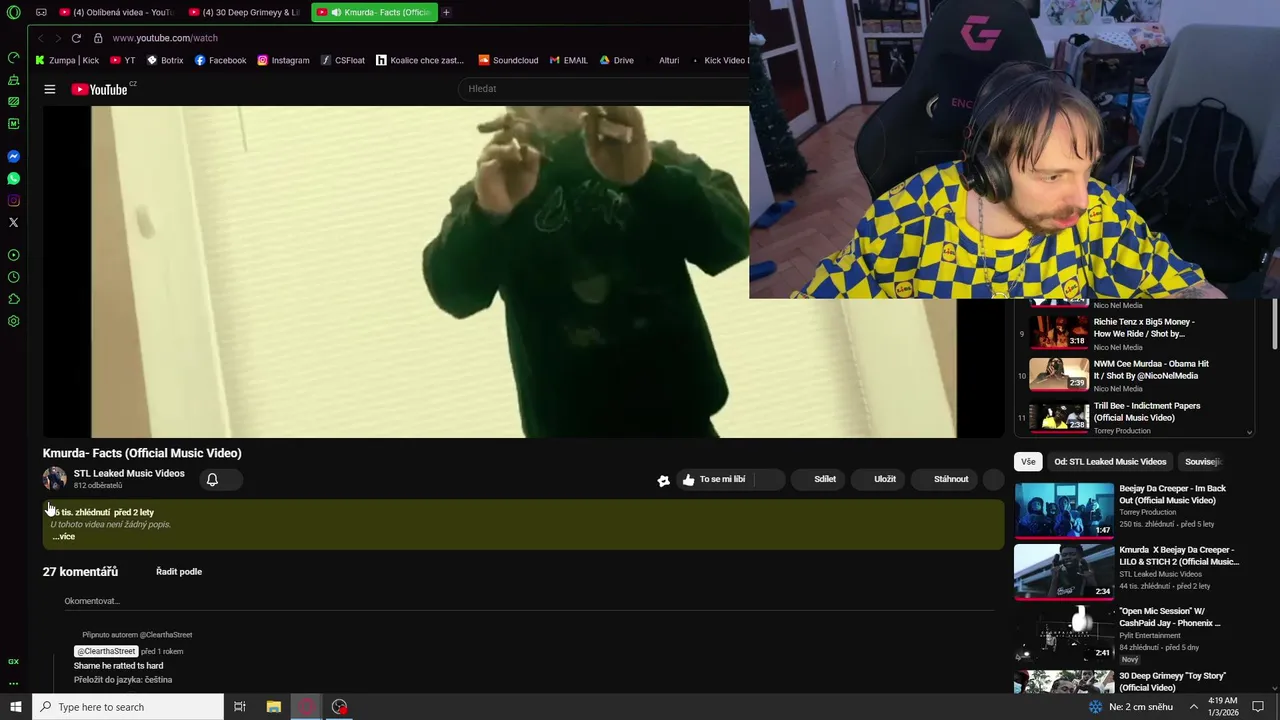Screen dimensions: 1280x720
Task: Switch to 'Oblíbená videa' tab
Action: click(118, 12)
